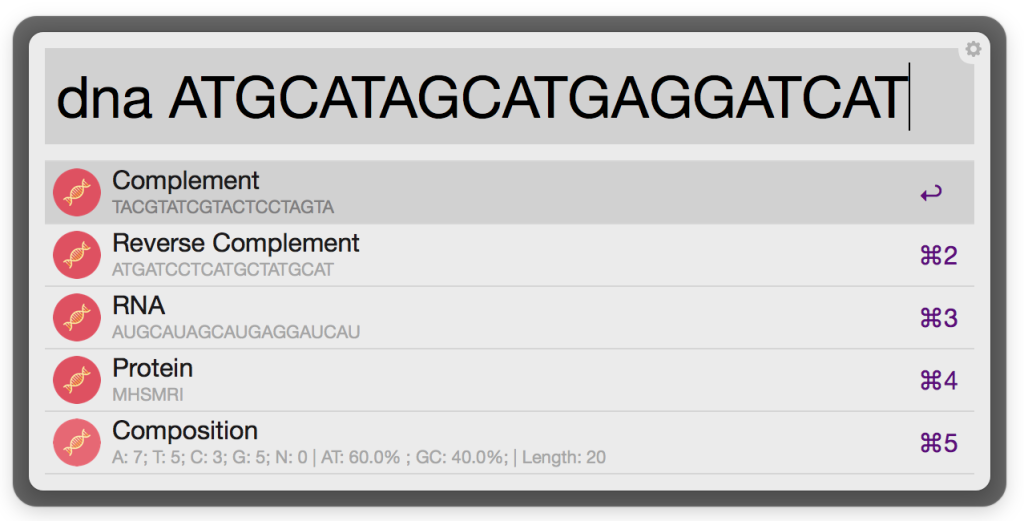
Task: Click the DNA icon beside RNA
Action: [x=77, y=318]
